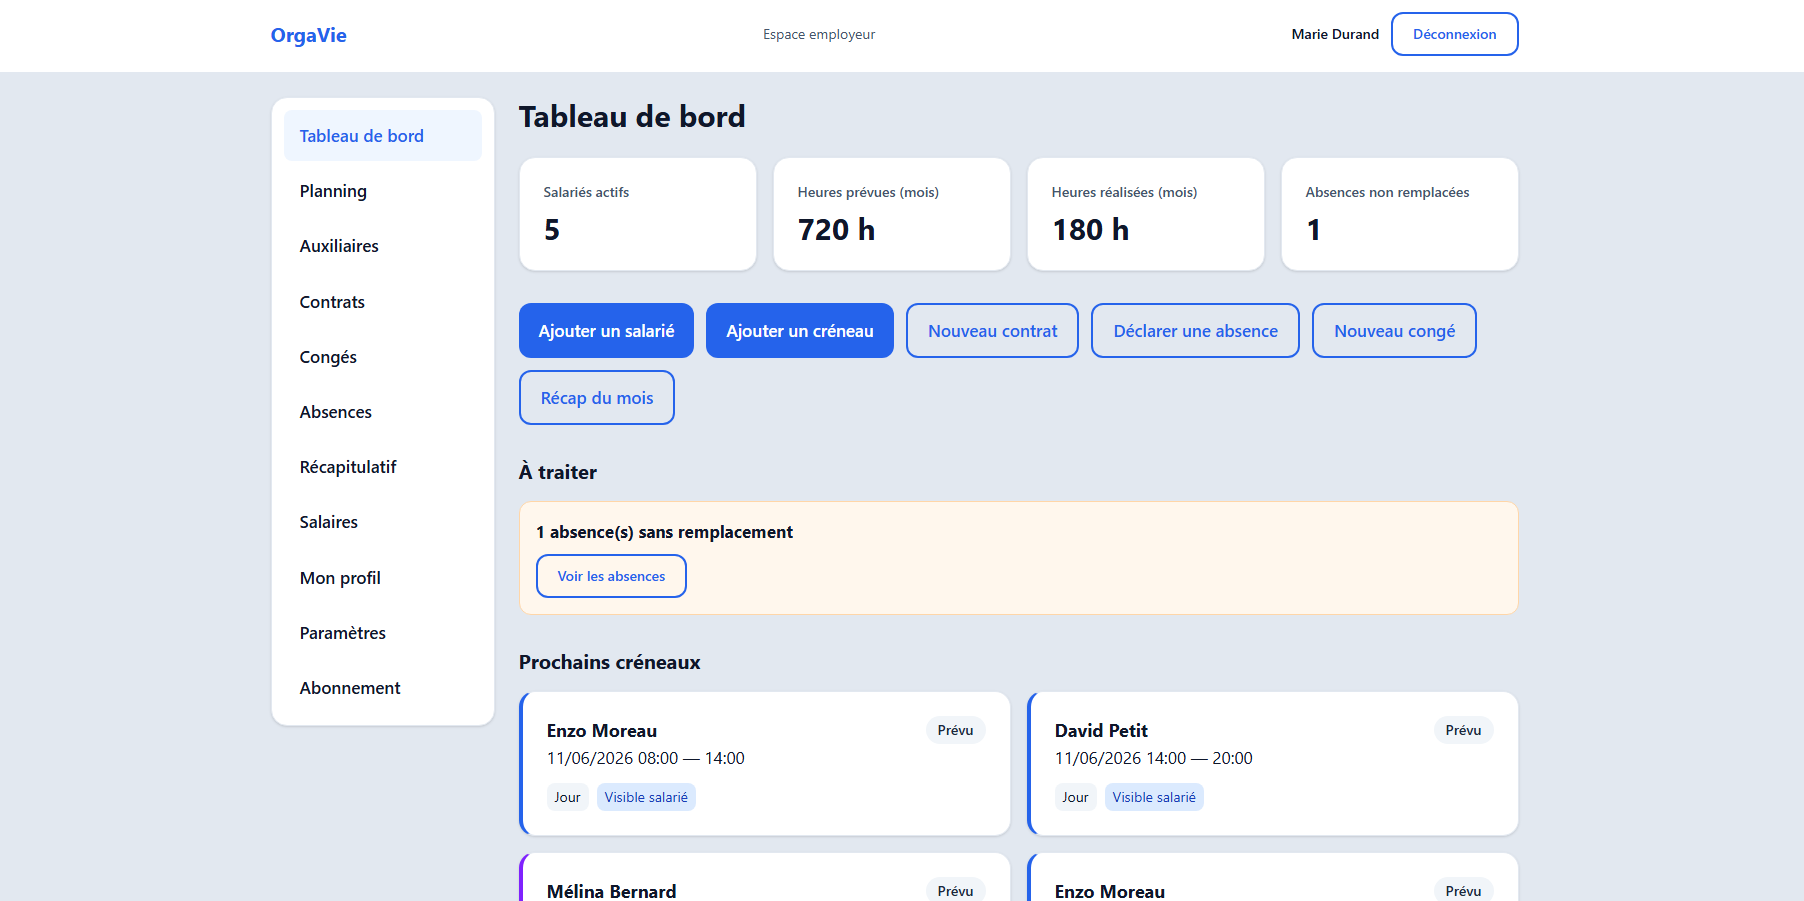Go to the Salaires section
This screenshot has width=1804, height=901.
point(382,522)
